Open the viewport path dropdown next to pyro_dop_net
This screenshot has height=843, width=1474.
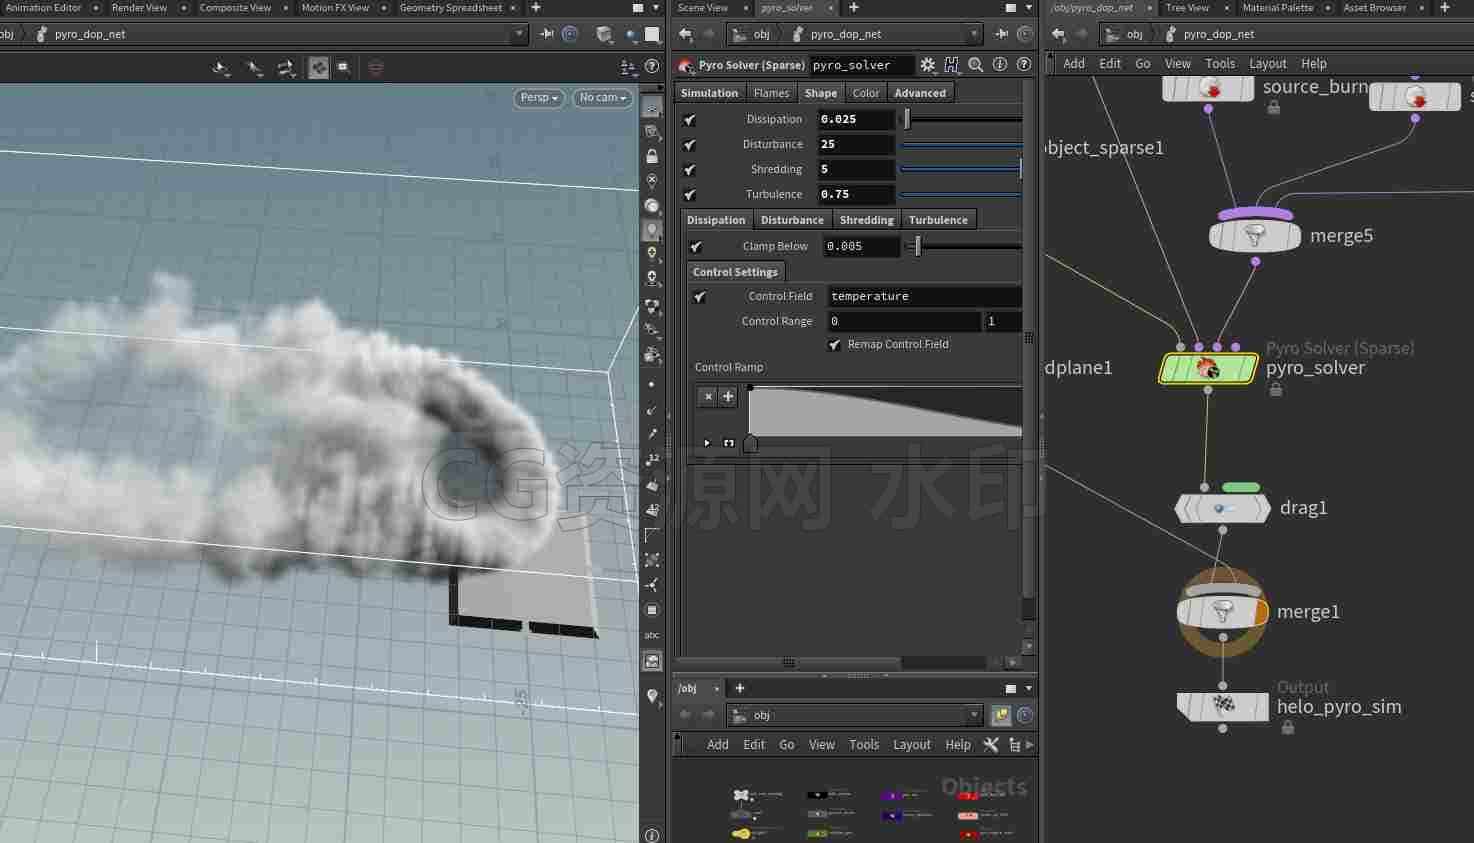(x=519, y=34)
